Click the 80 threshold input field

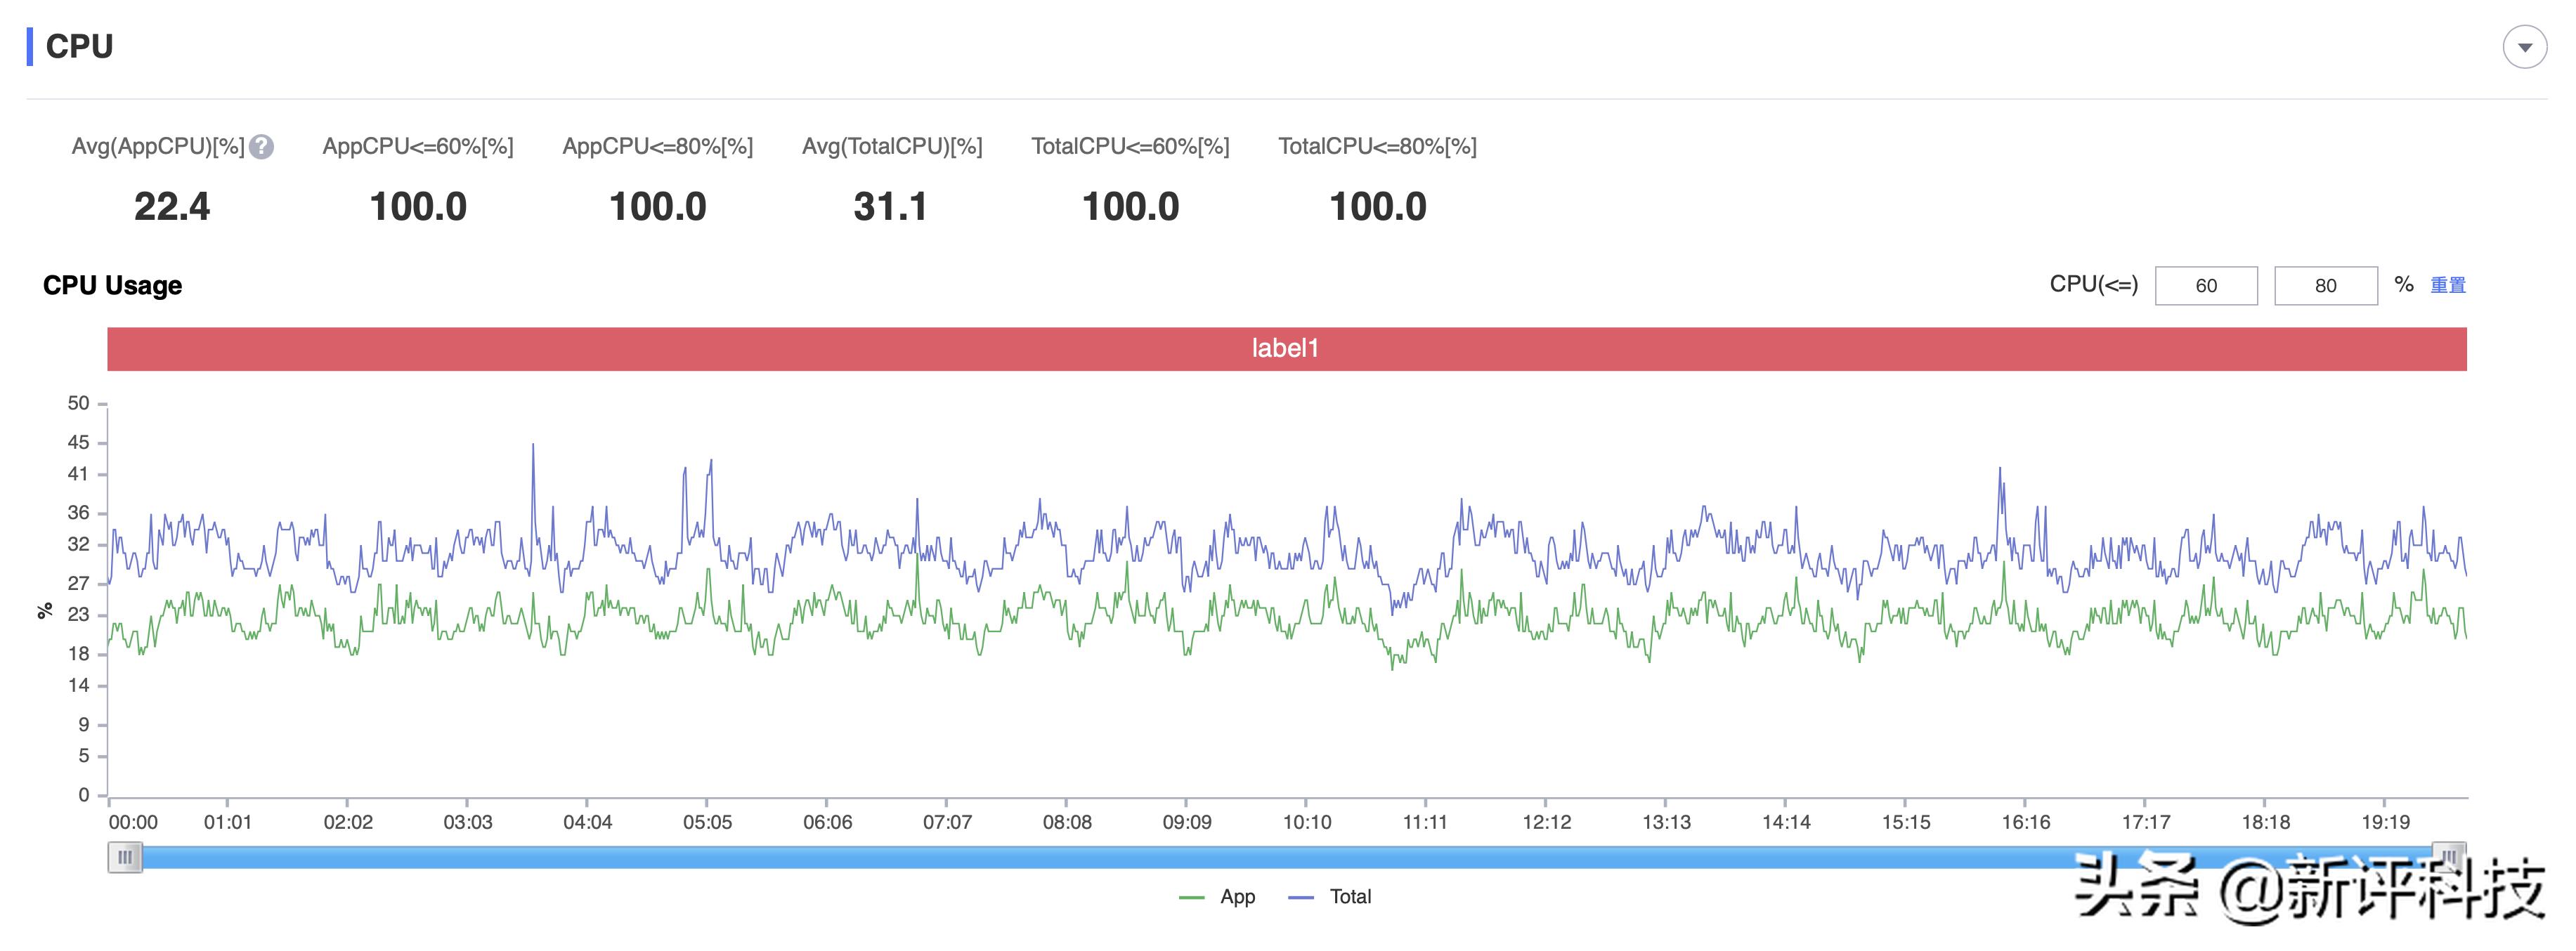(2325, 285)
